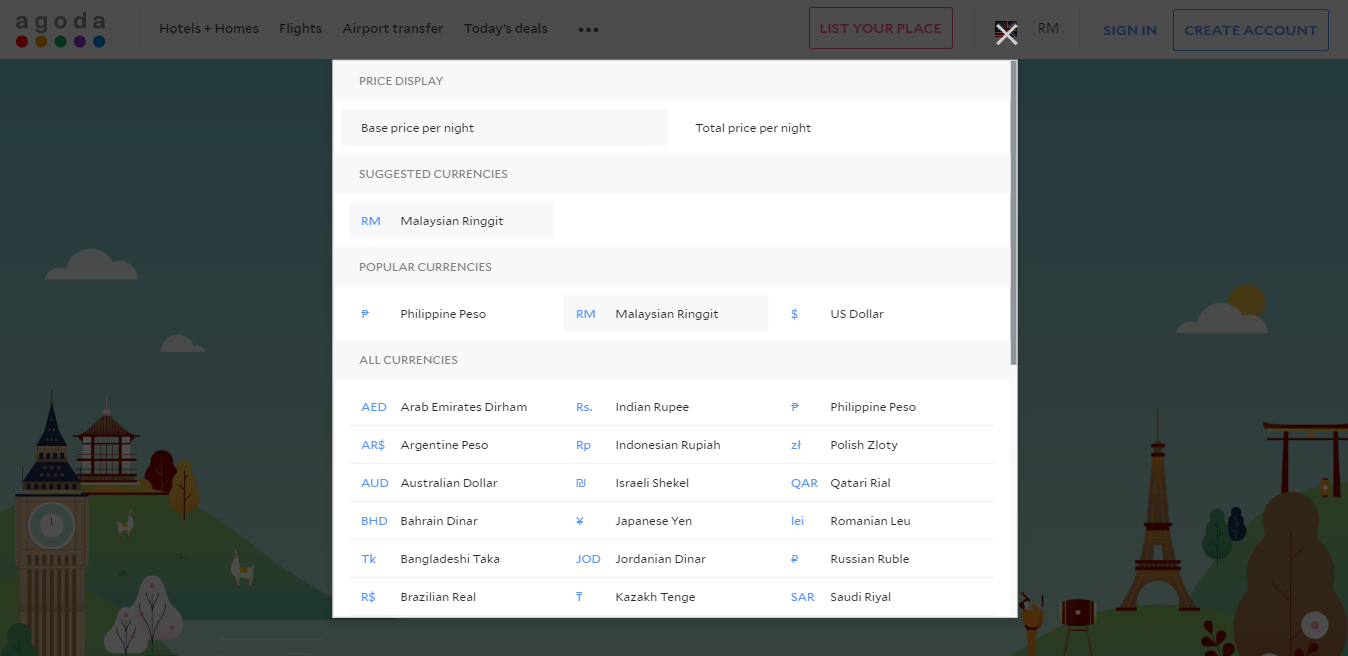The image size is (1348, 656).
Task: Select Base price per night option
Action: pos(504,128)
